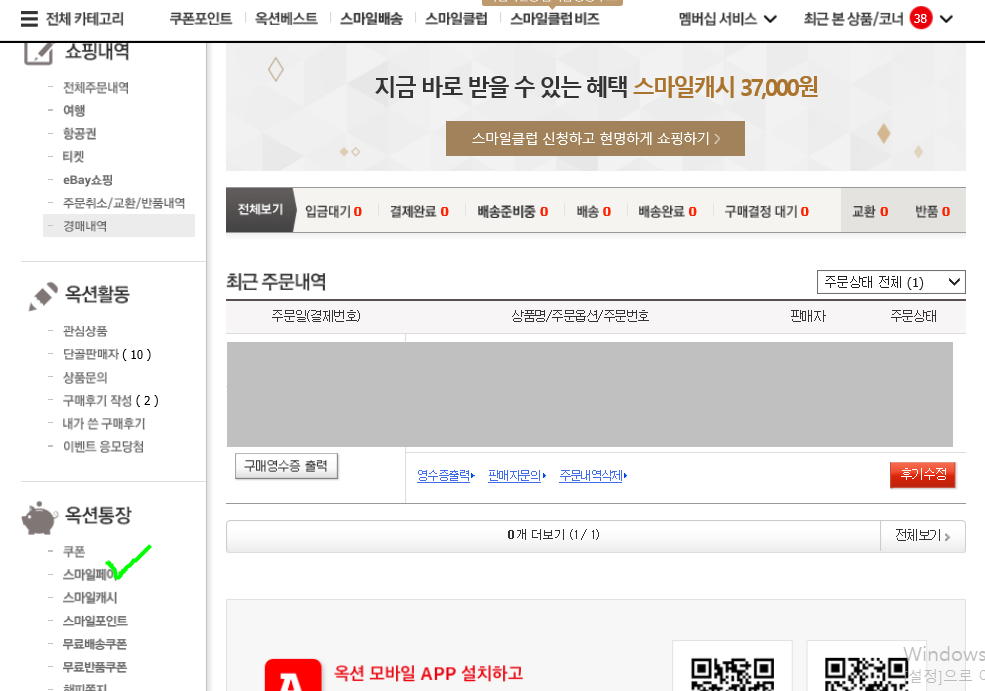Open 관심상품 in the sidebar
This screenshot has height=691, width=985.
(85, 331)
